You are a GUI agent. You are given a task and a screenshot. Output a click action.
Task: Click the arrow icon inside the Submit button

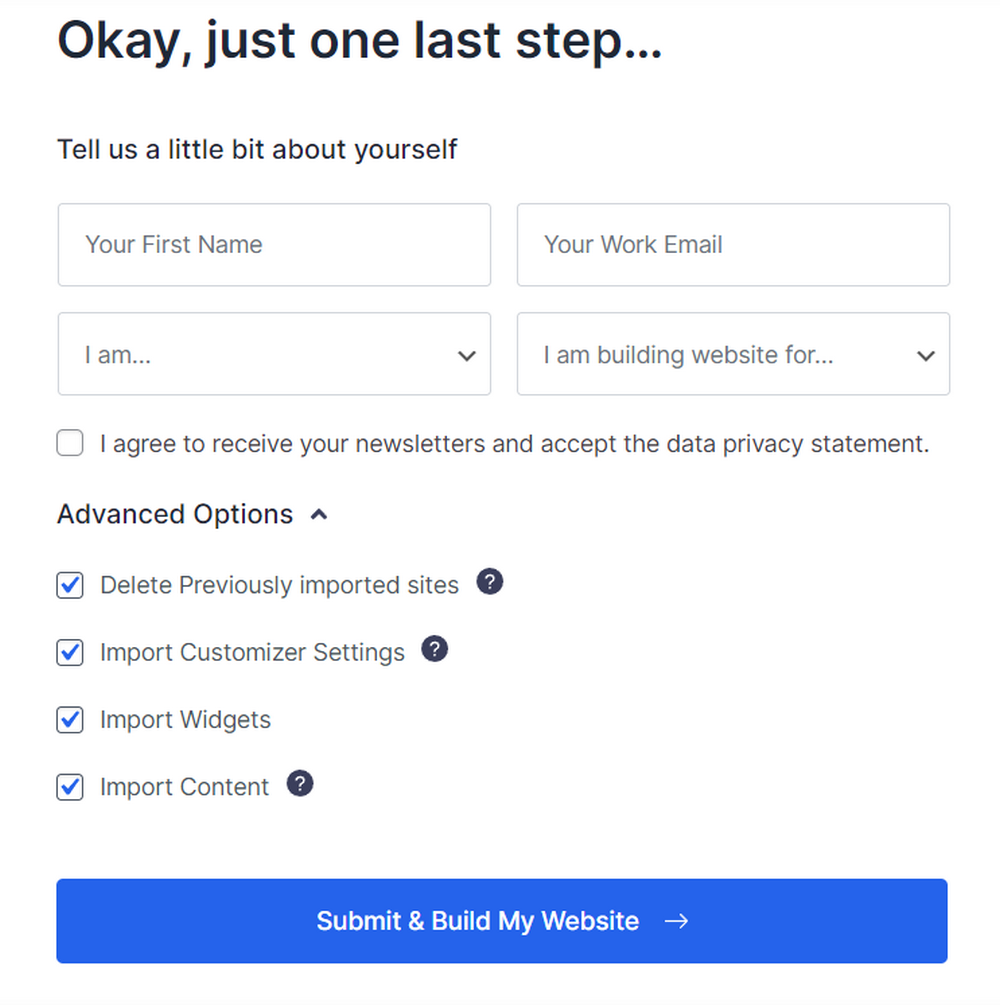pyautogui.click(x=678, y=921)
